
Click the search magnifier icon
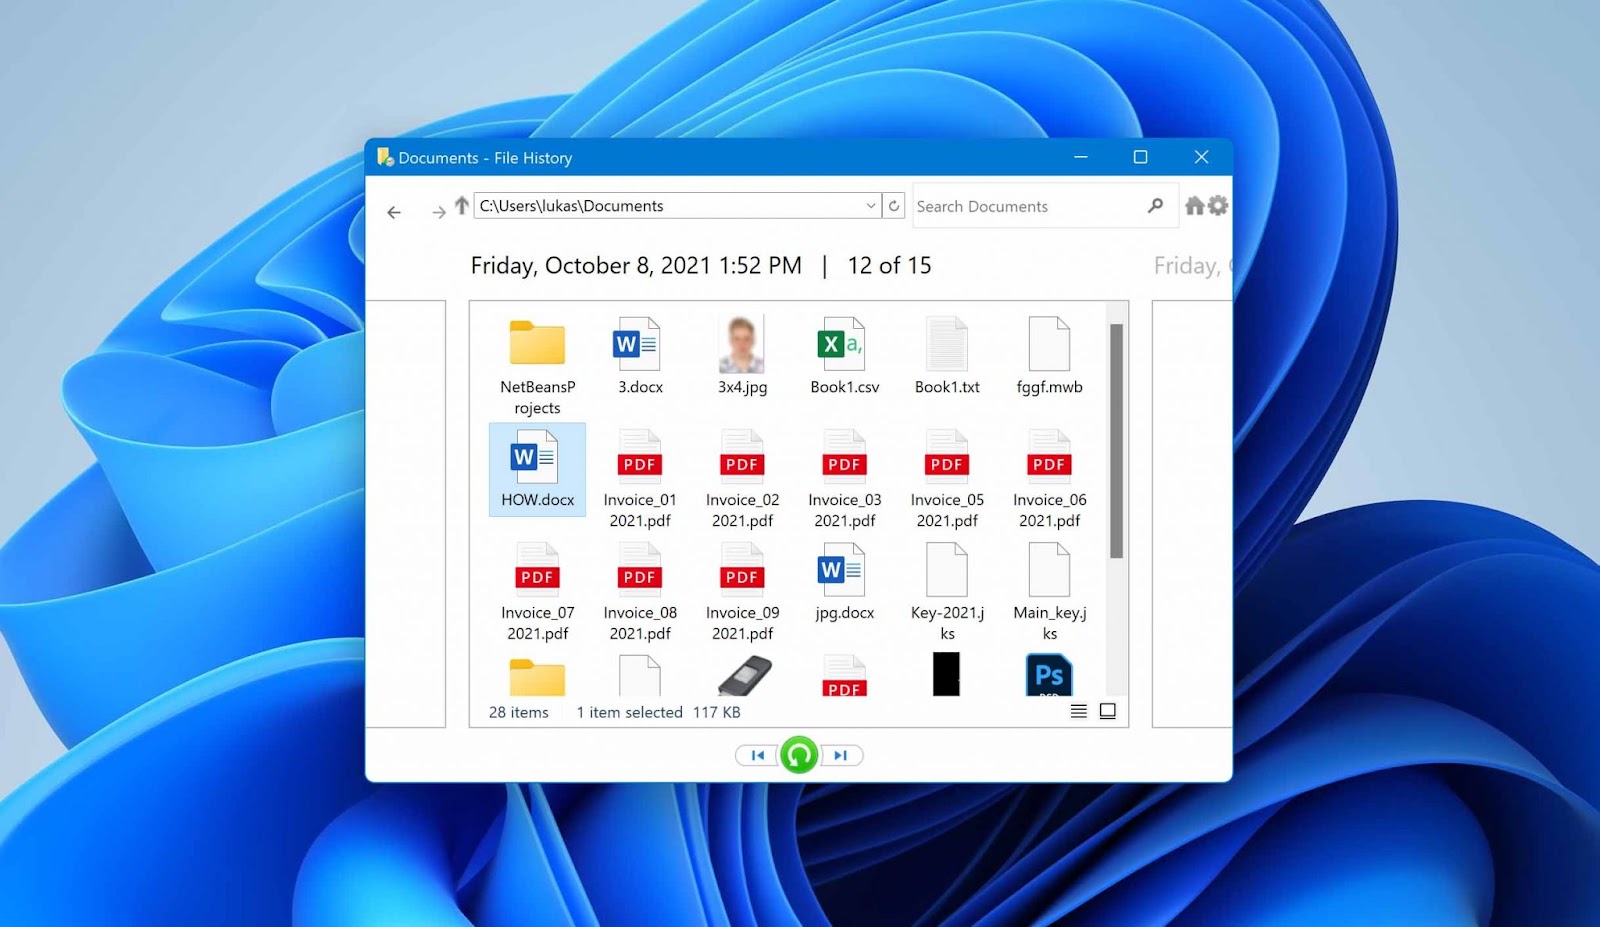(1155, 206)
